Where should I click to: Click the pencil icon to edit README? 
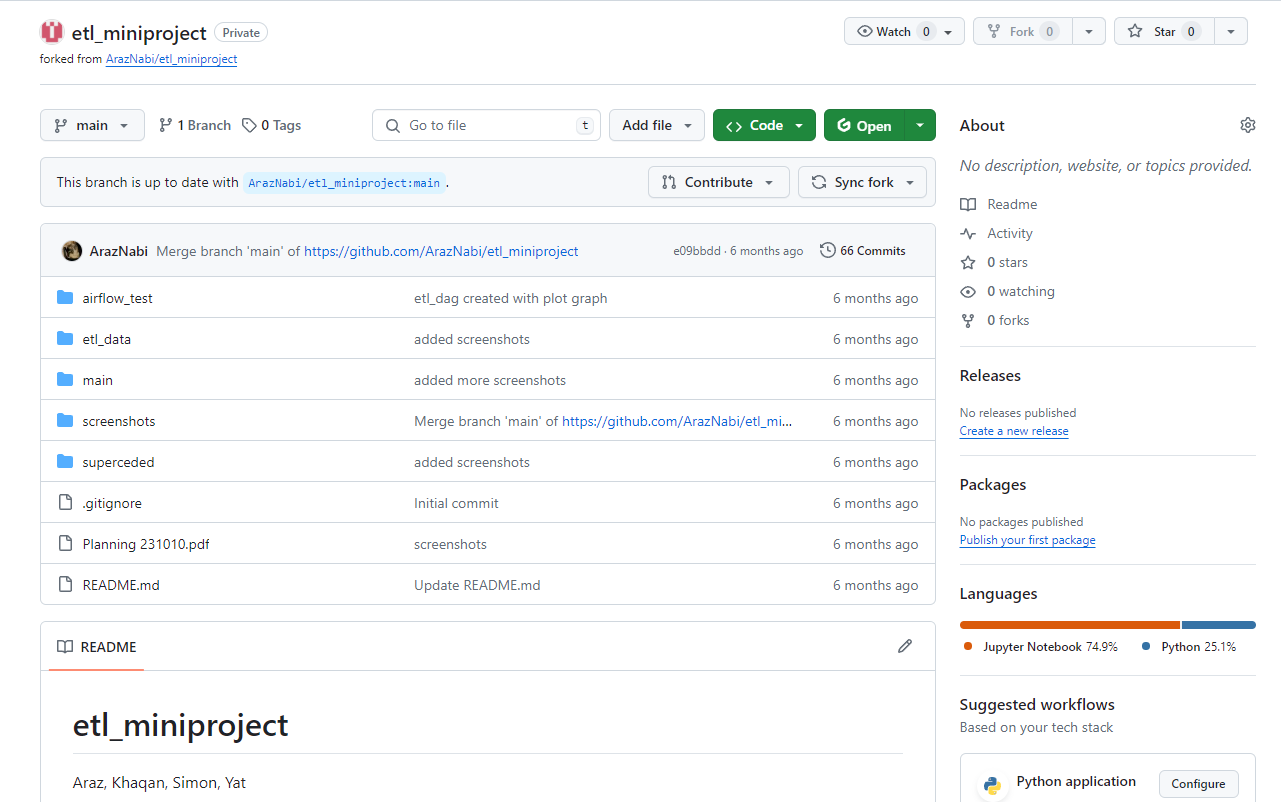pos(905,646)
